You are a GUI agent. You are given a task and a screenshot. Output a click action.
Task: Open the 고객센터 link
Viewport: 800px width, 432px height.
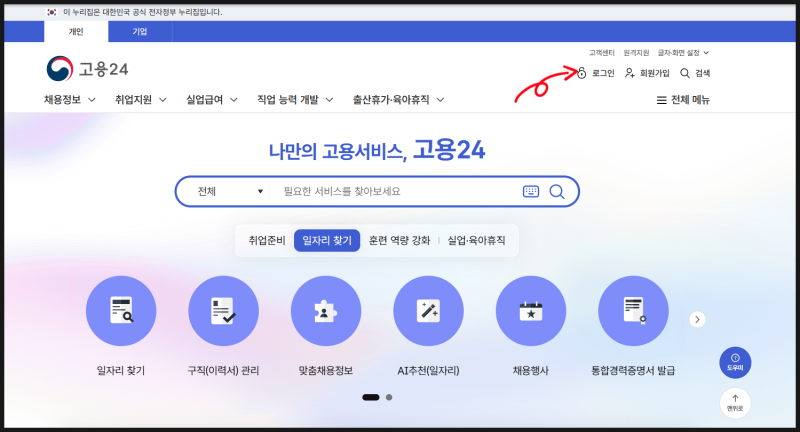(602, 53)
